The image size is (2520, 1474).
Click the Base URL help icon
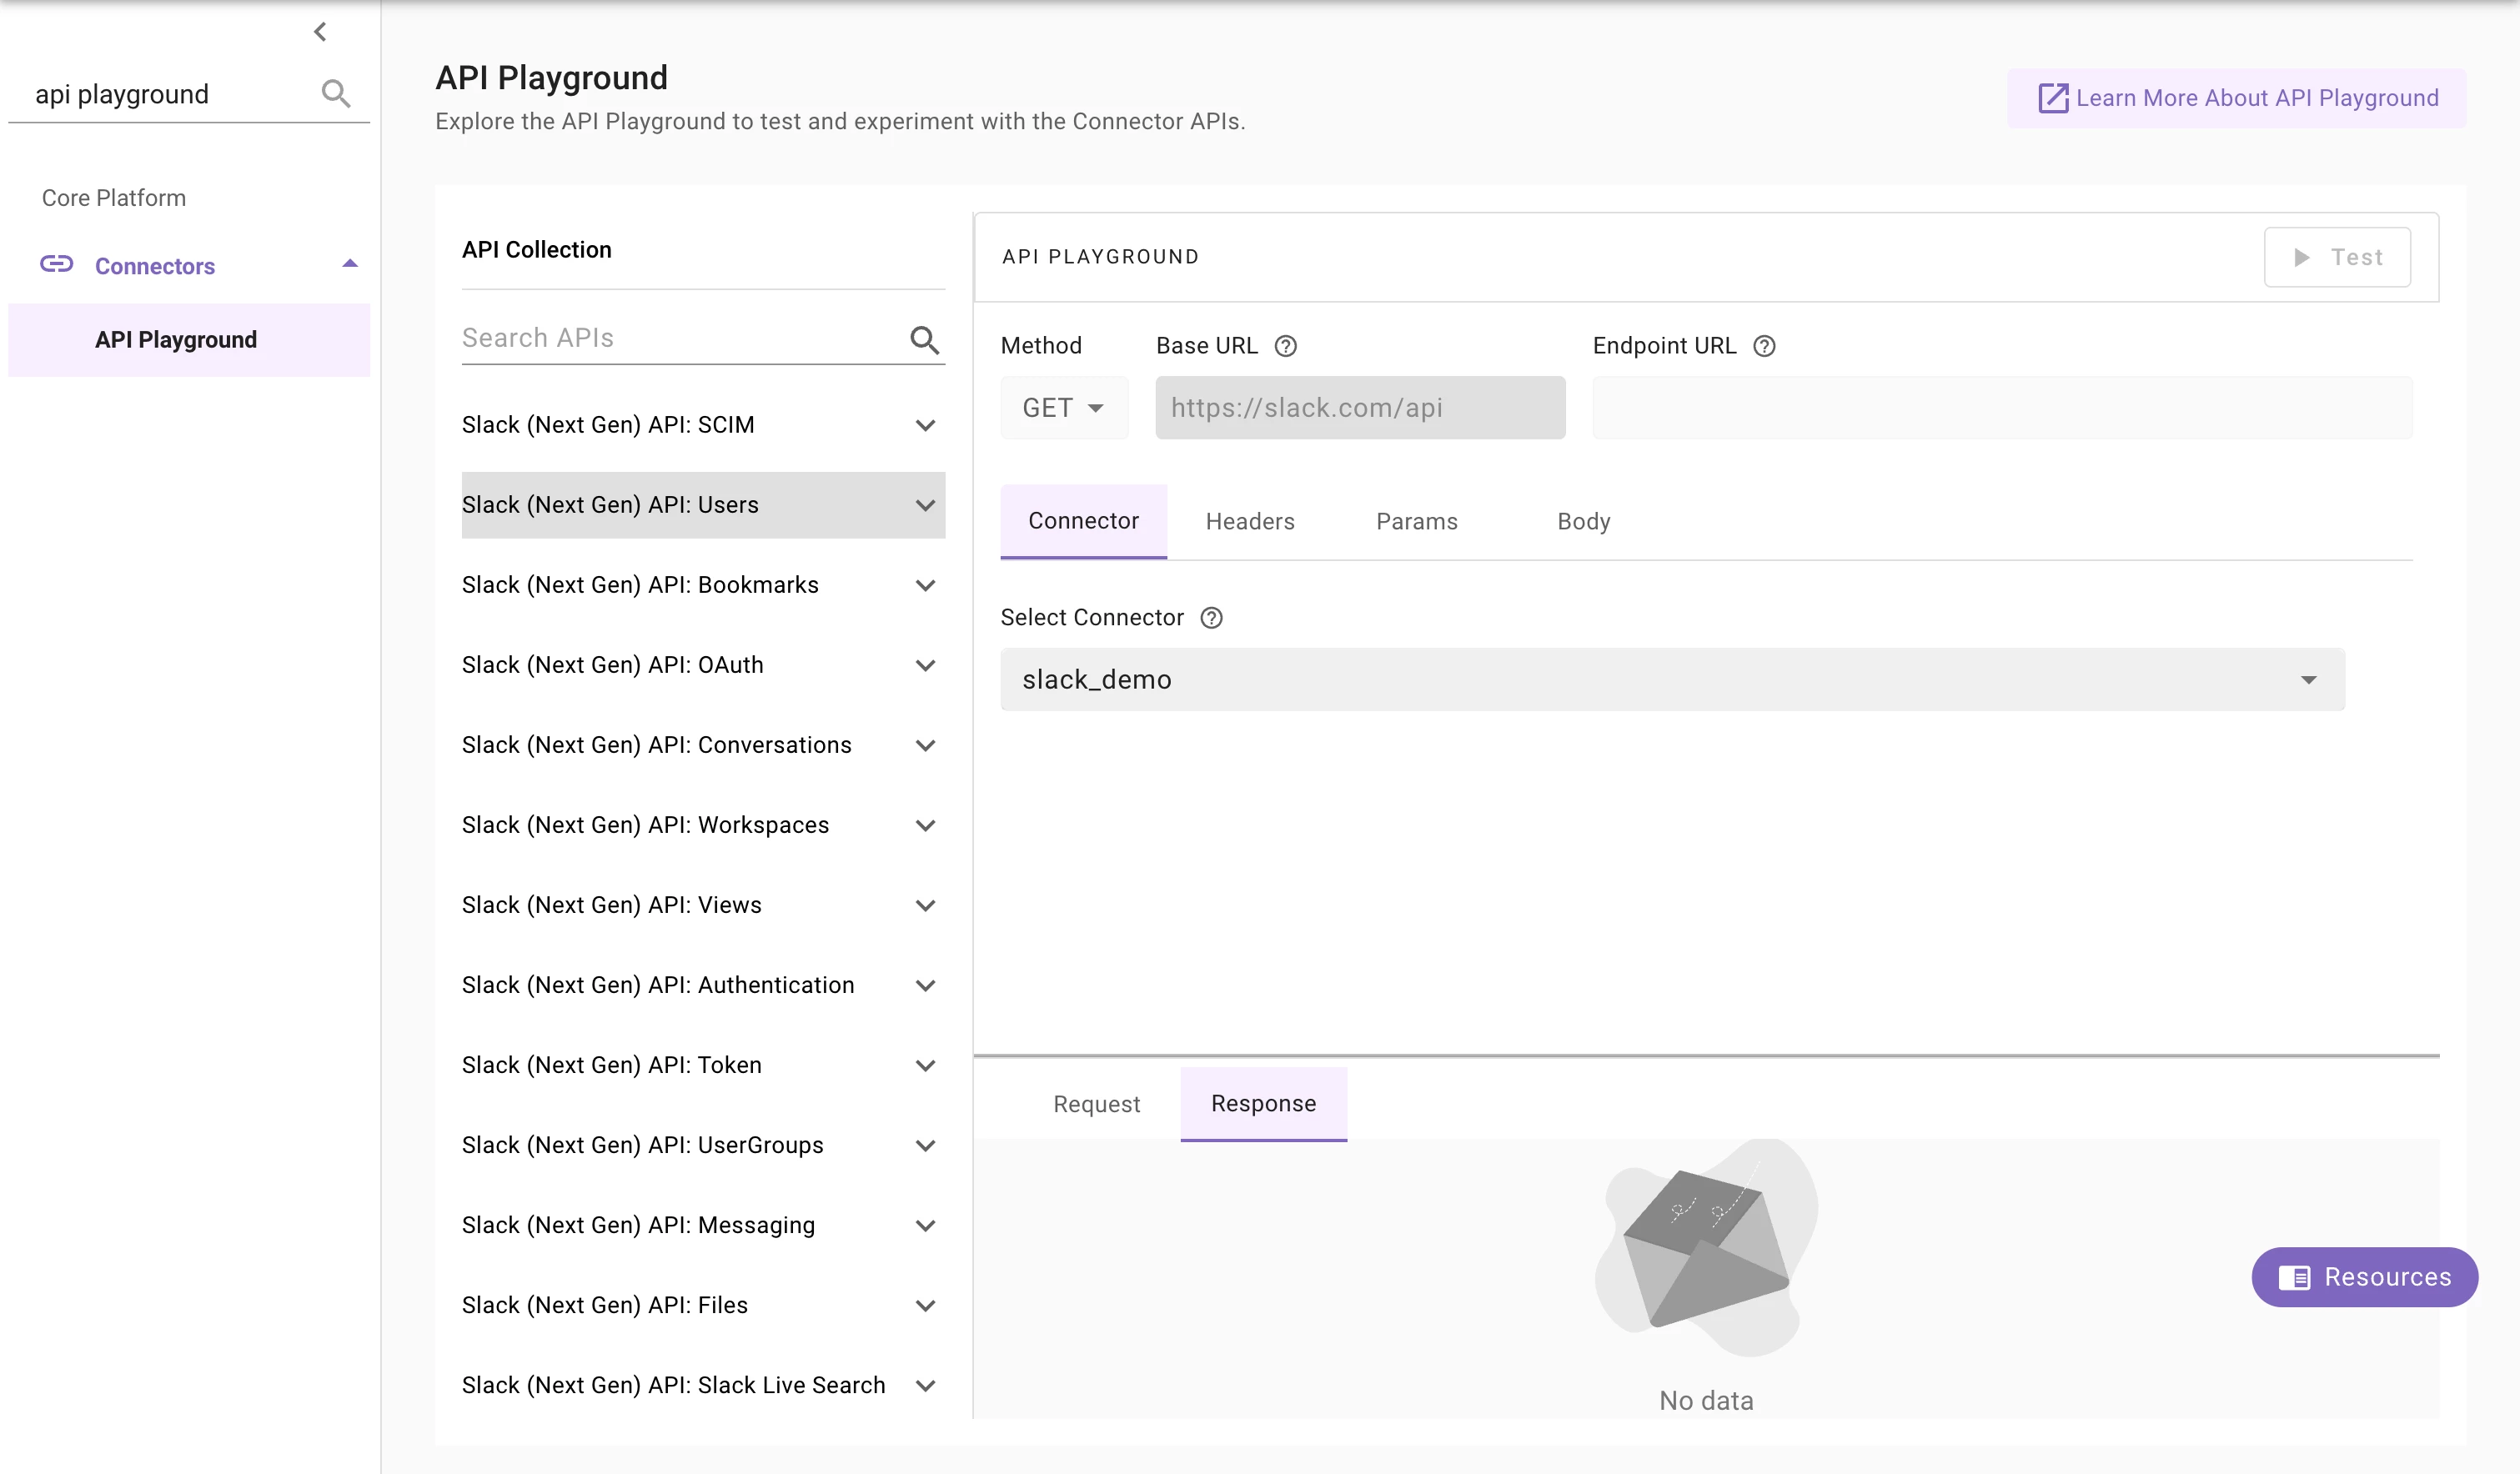1285,346
